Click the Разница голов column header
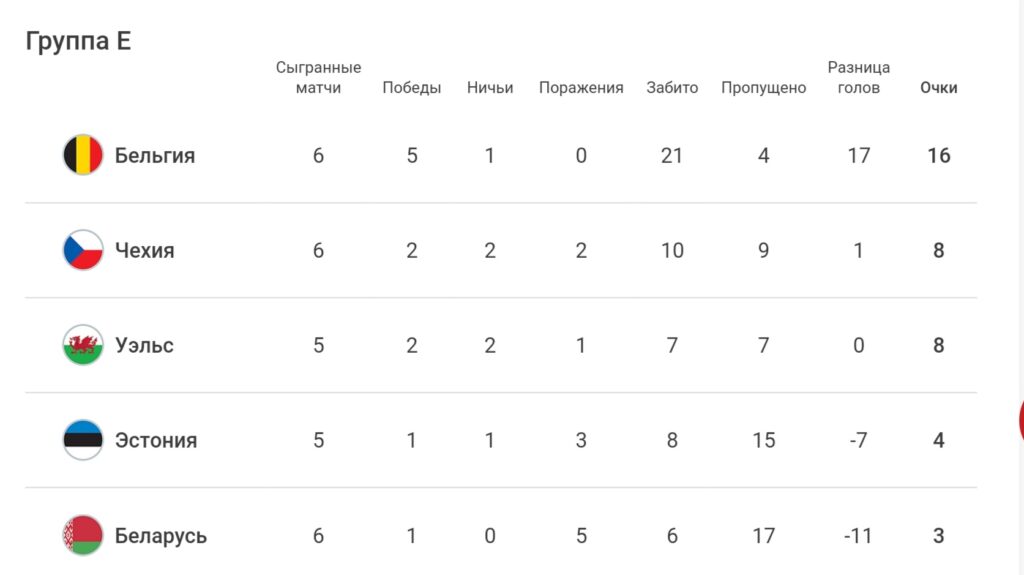 click(x=859, y=77)
